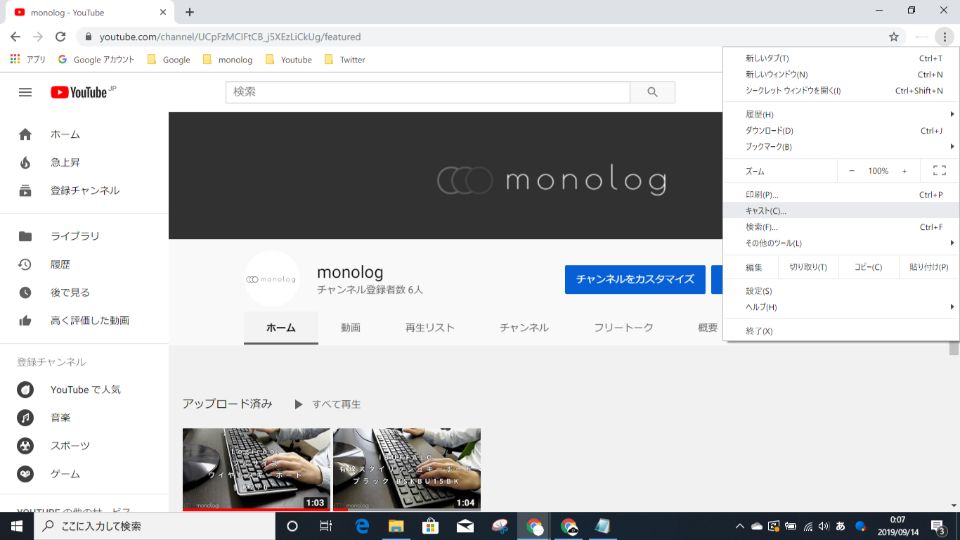Click 切り取り(T) cut button

(x=808, y=267)
